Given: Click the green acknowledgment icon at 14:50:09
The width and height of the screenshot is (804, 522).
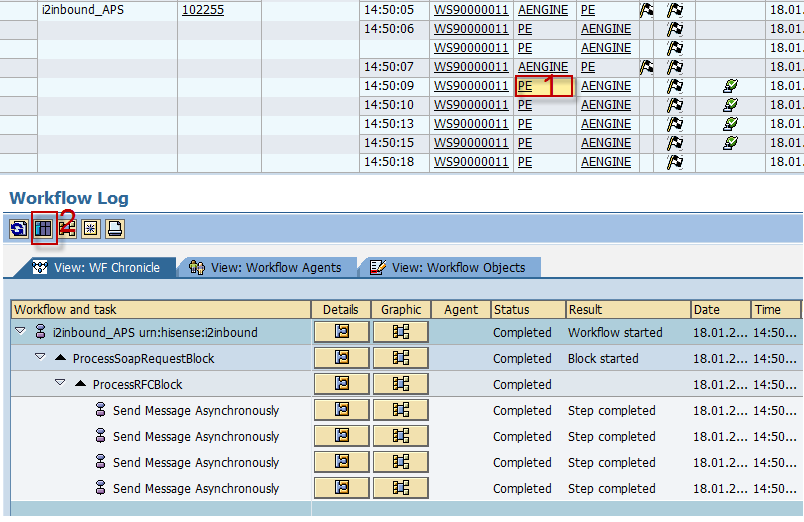Looking at the screenshot, I should point(730,86).
